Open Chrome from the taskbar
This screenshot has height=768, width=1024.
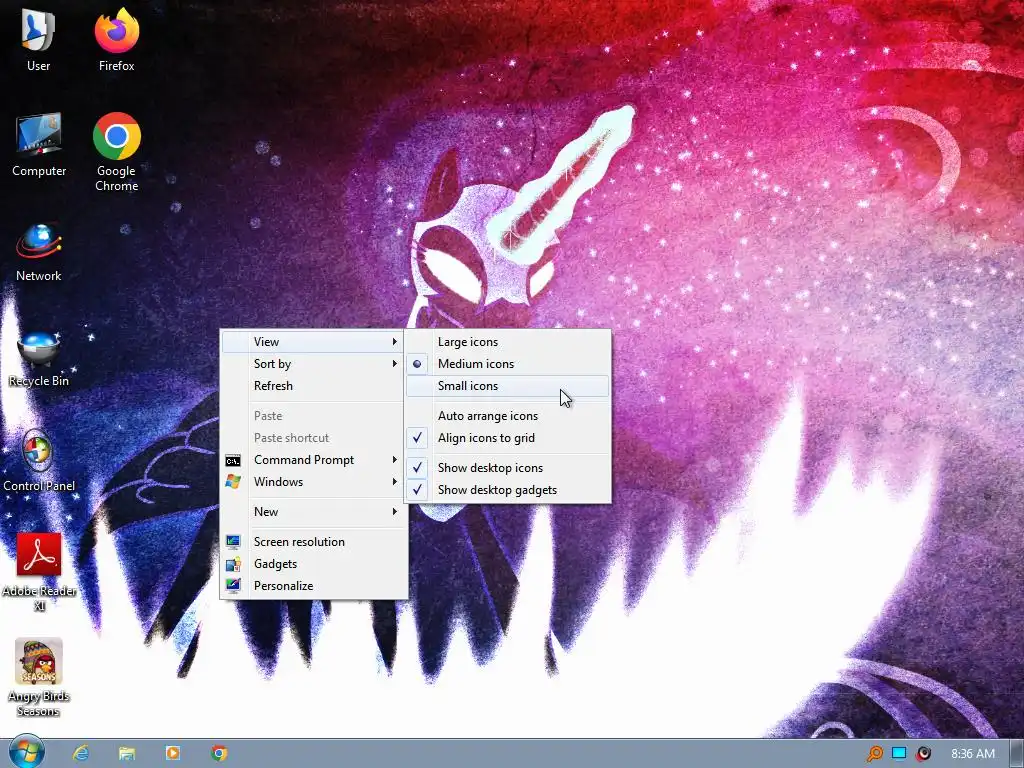(219, 753)
